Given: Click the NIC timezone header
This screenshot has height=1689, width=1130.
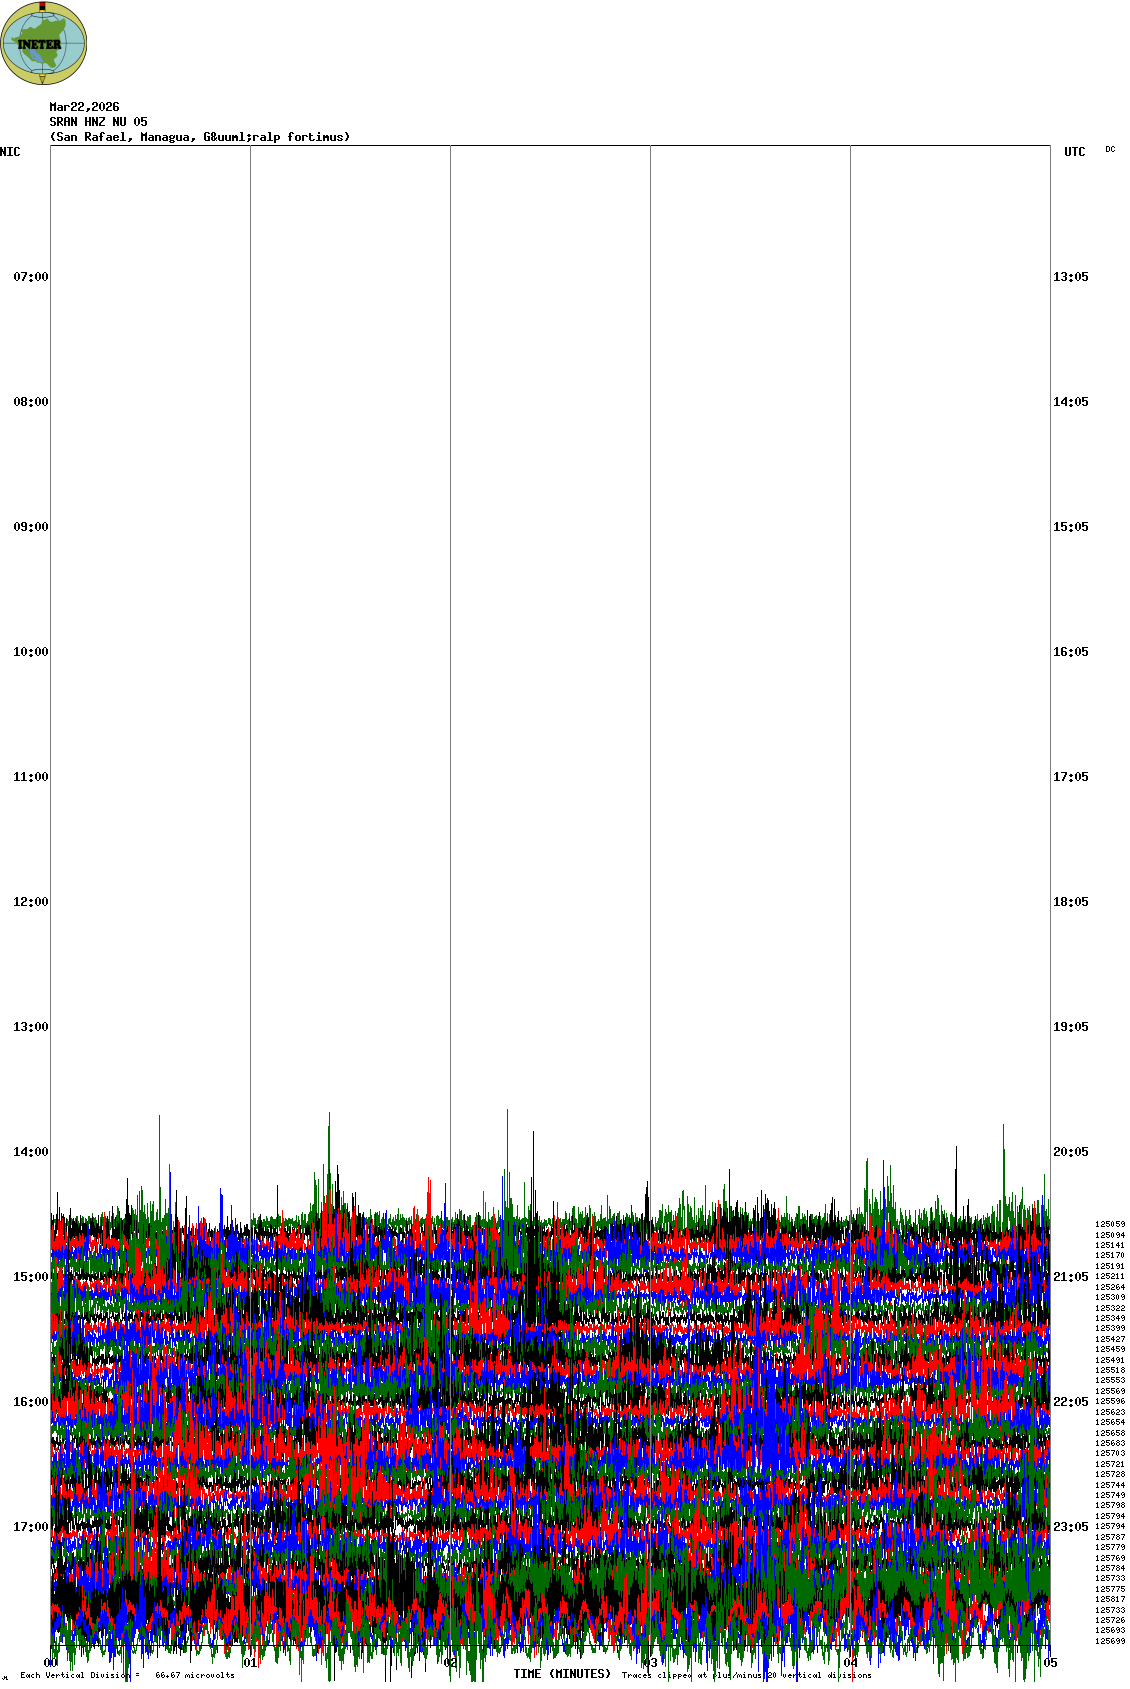Looking at the screenshot, I should pos(10,152).
